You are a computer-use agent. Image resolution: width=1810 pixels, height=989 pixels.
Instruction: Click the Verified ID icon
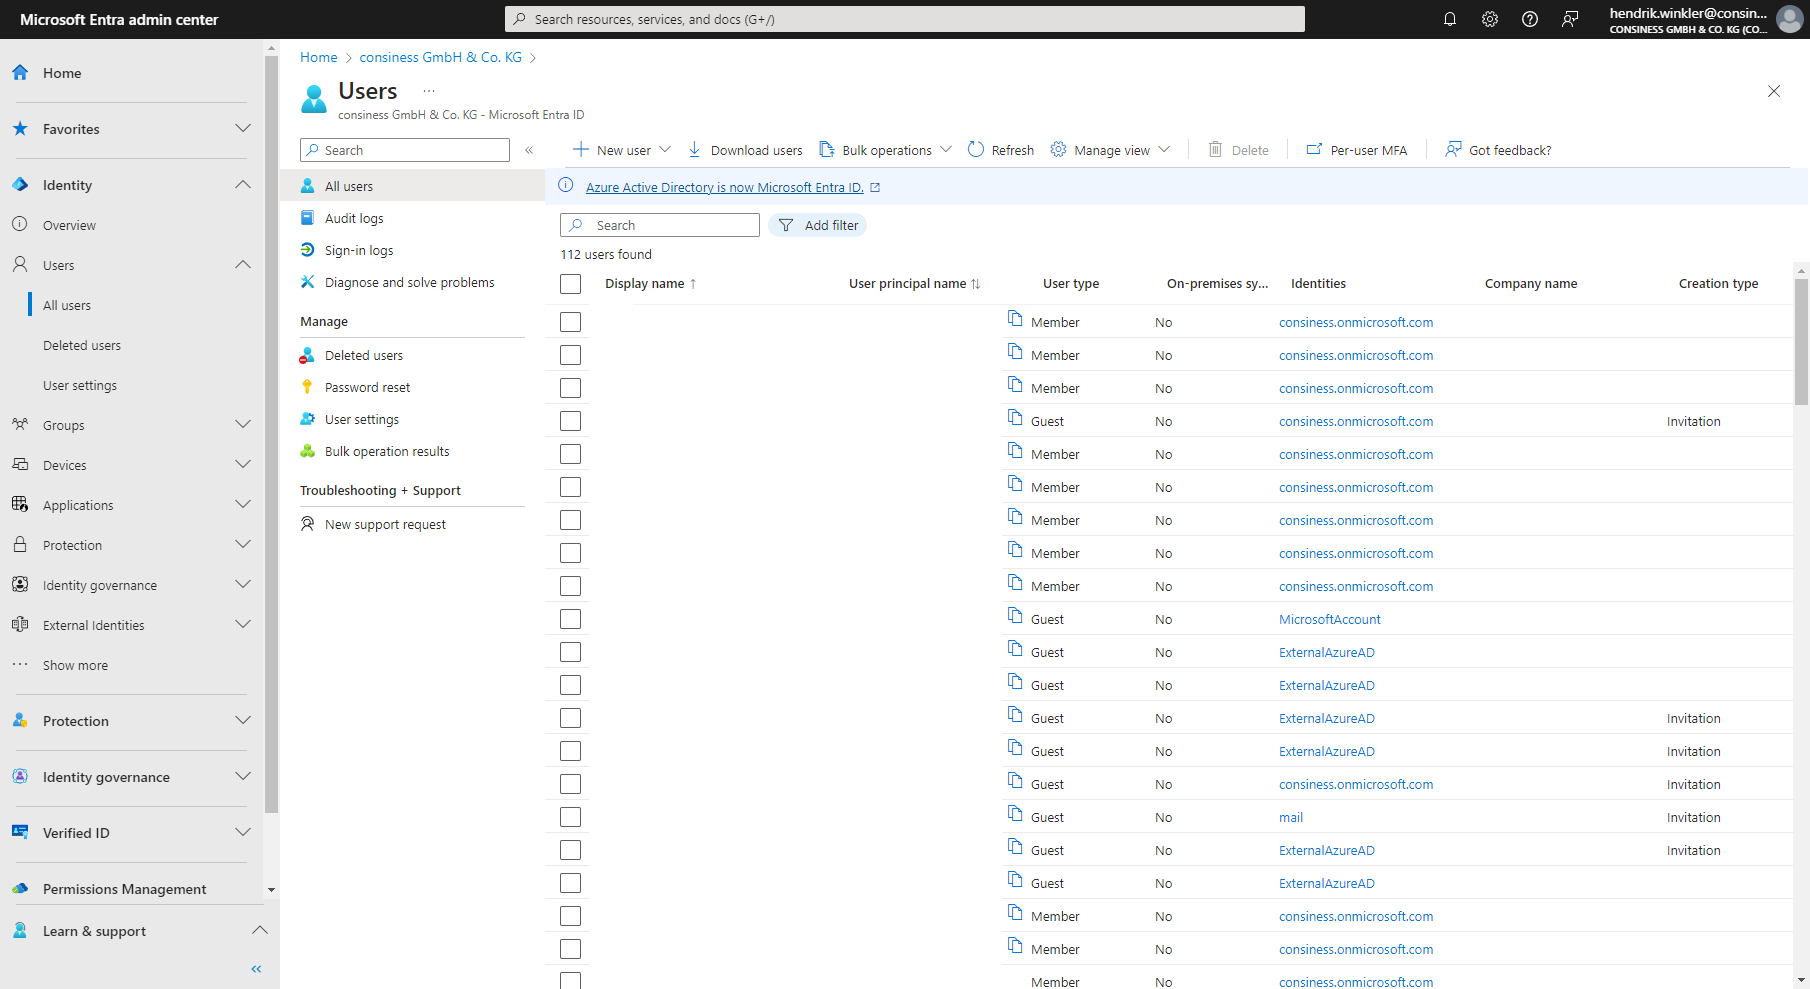coord(20,833)
